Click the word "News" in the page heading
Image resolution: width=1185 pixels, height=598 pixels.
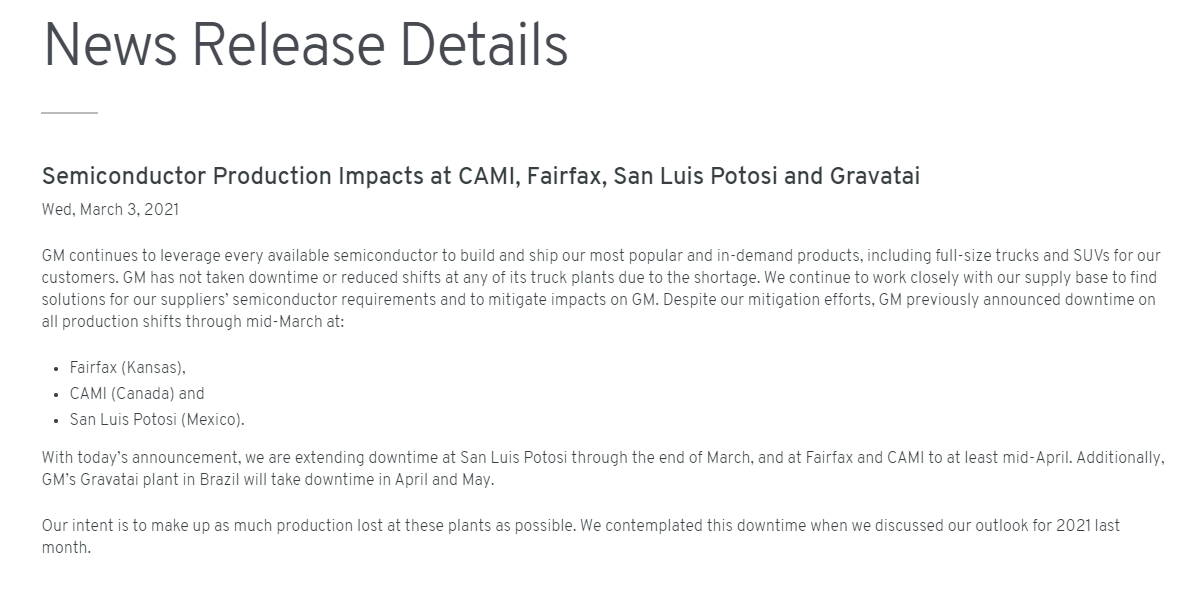tap(110, 45)
